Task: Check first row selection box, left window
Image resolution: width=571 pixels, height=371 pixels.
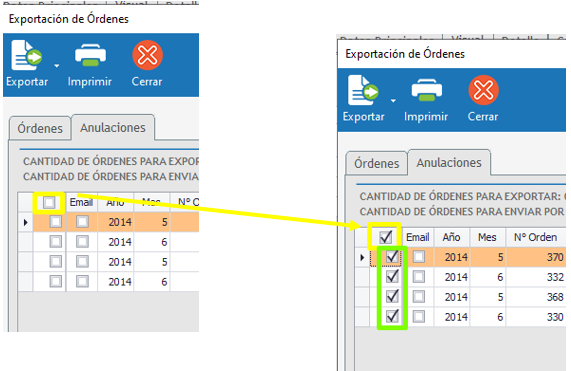Action: [x=56, y=222]
